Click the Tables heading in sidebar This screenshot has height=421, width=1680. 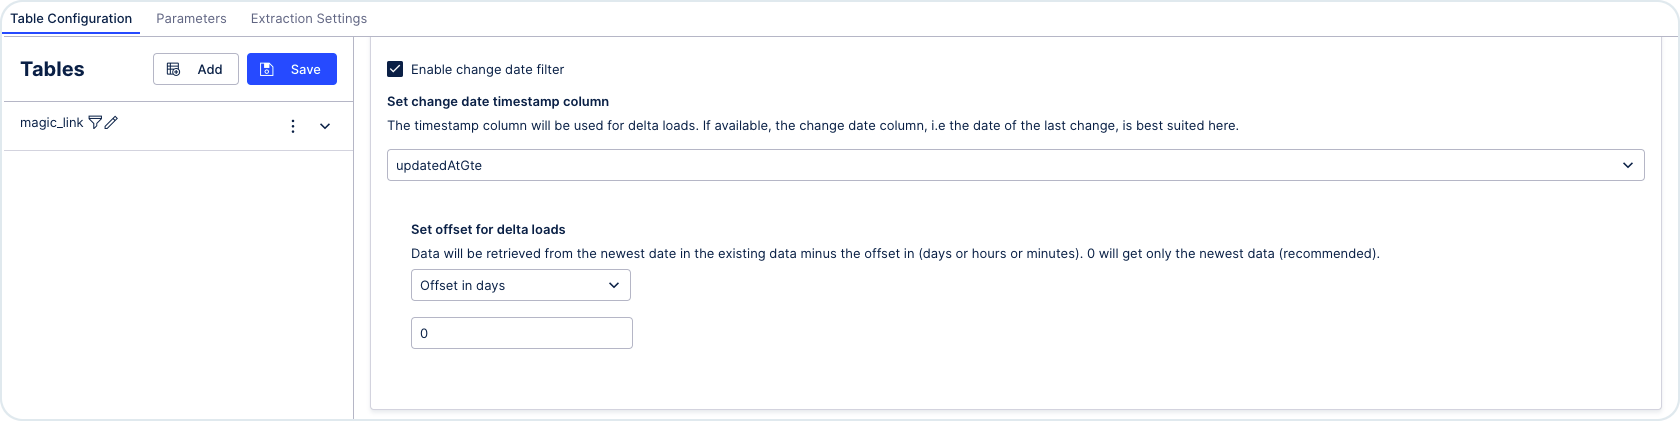click(x=52, y=69)
